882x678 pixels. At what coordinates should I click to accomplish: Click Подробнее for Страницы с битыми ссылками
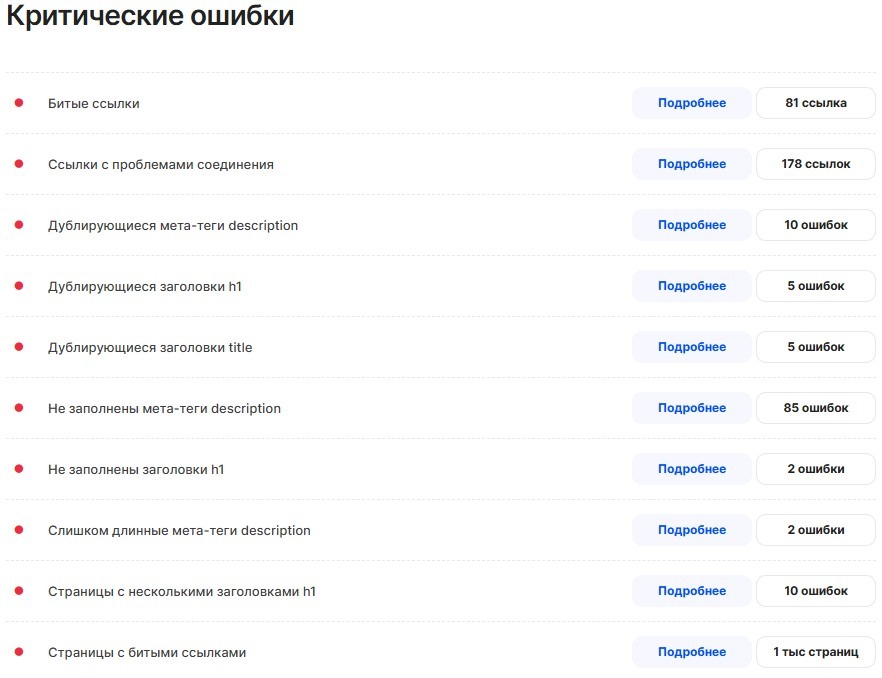(x=691, y=652)
